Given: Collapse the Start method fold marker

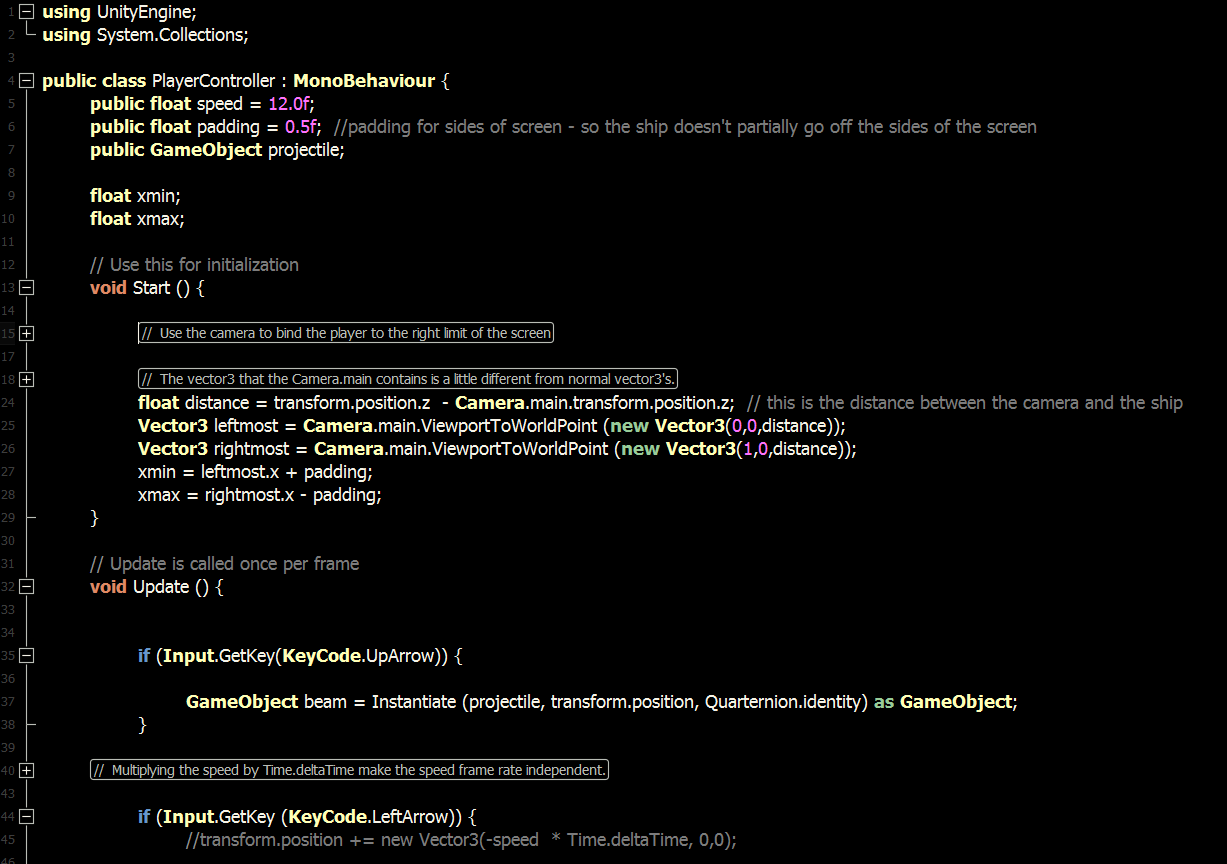Looking at the screenshot, I should (x=26, y=287).
